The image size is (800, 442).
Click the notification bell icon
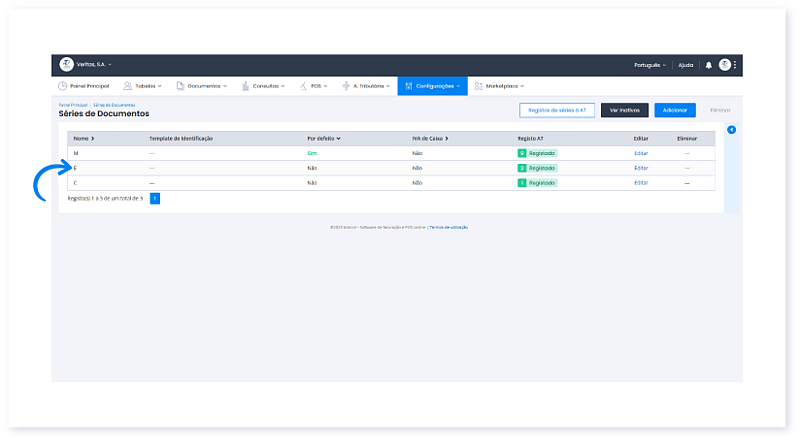709,64
